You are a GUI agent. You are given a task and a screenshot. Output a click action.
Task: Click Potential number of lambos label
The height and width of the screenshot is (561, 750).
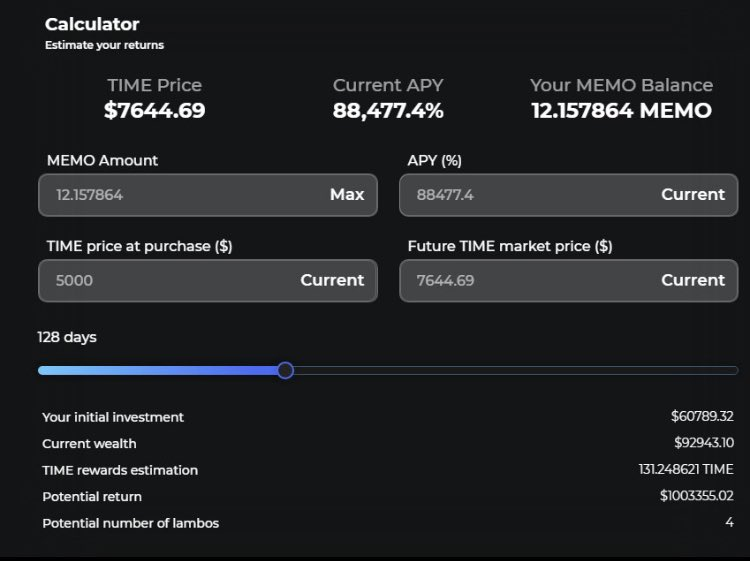[x=131, y=523]
